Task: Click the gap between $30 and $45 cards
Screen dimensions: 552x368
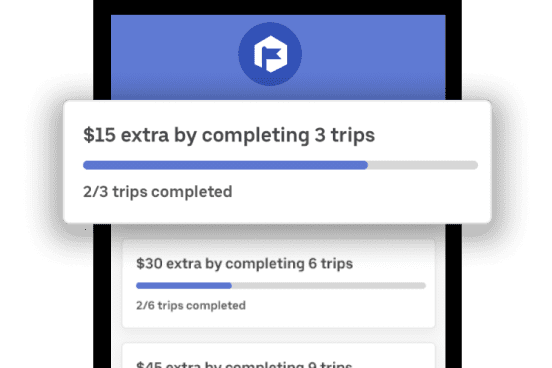Action: coord(278,335)
